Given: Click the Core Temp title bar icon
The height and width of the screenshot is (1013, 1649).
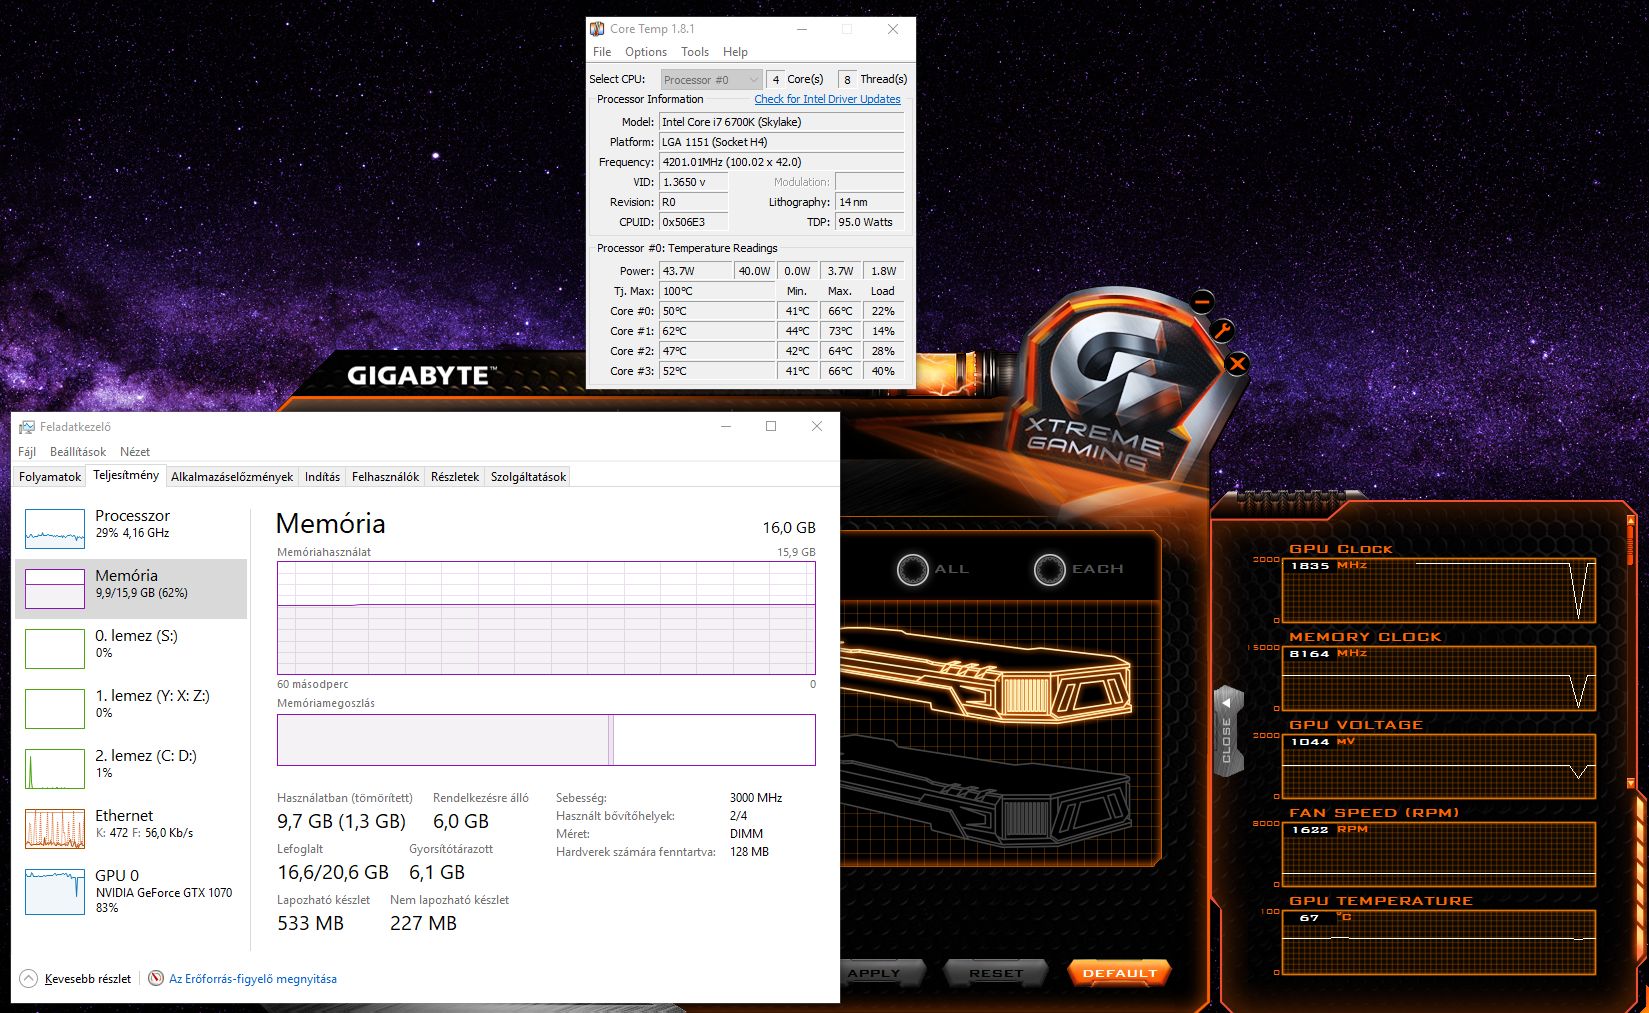Looking at the screenshot, I should pos(597,29).
